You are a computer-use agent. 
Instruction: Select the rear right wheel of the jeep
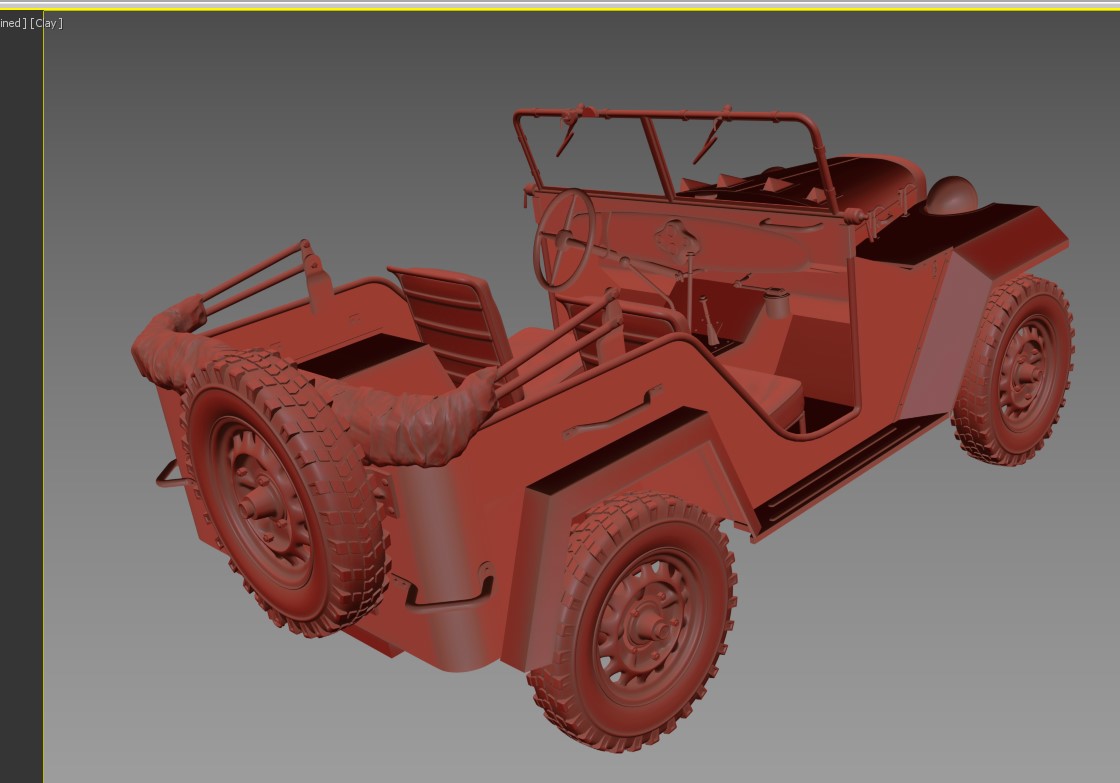[x=645, y=620]
